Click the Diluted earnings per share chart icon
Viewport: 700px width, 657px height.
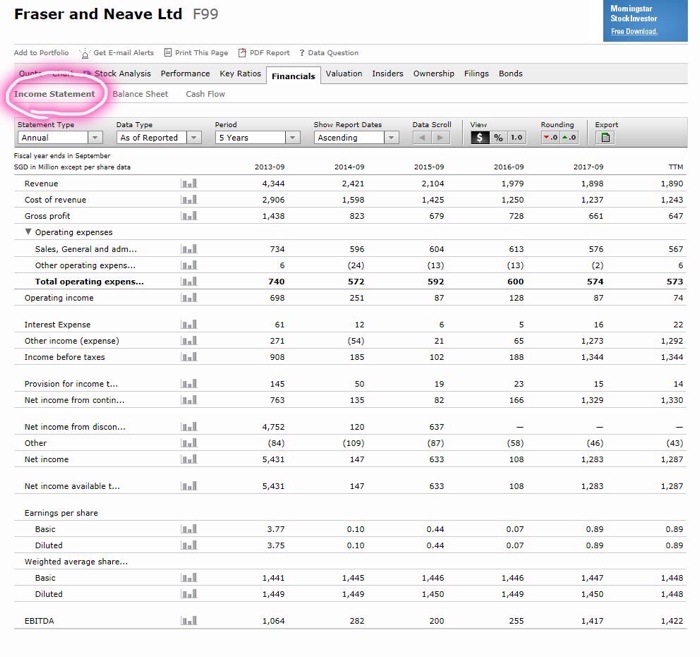(x=189, y=545)
